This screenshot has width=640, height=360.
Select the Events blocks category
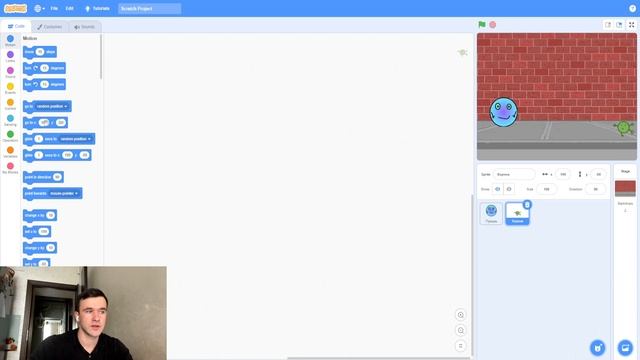(x=10, y=88)
